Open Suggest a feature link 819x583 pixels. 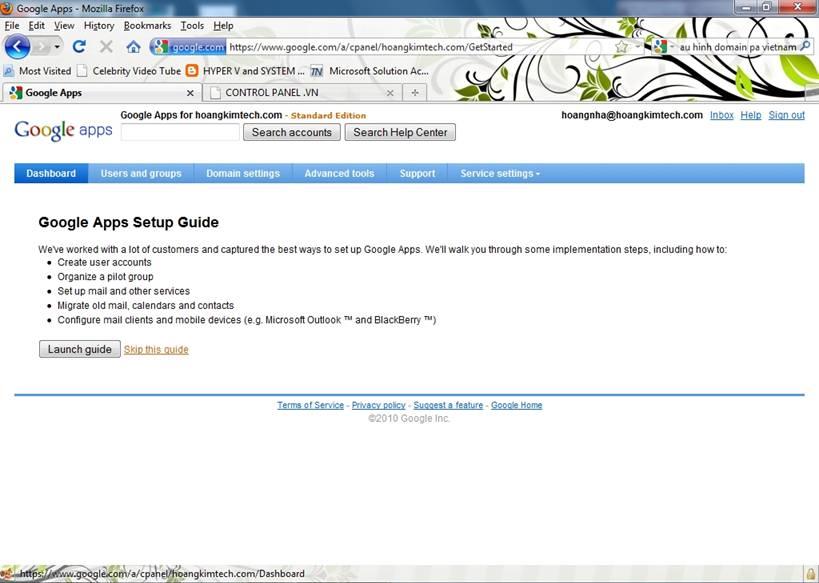[448, 405]
